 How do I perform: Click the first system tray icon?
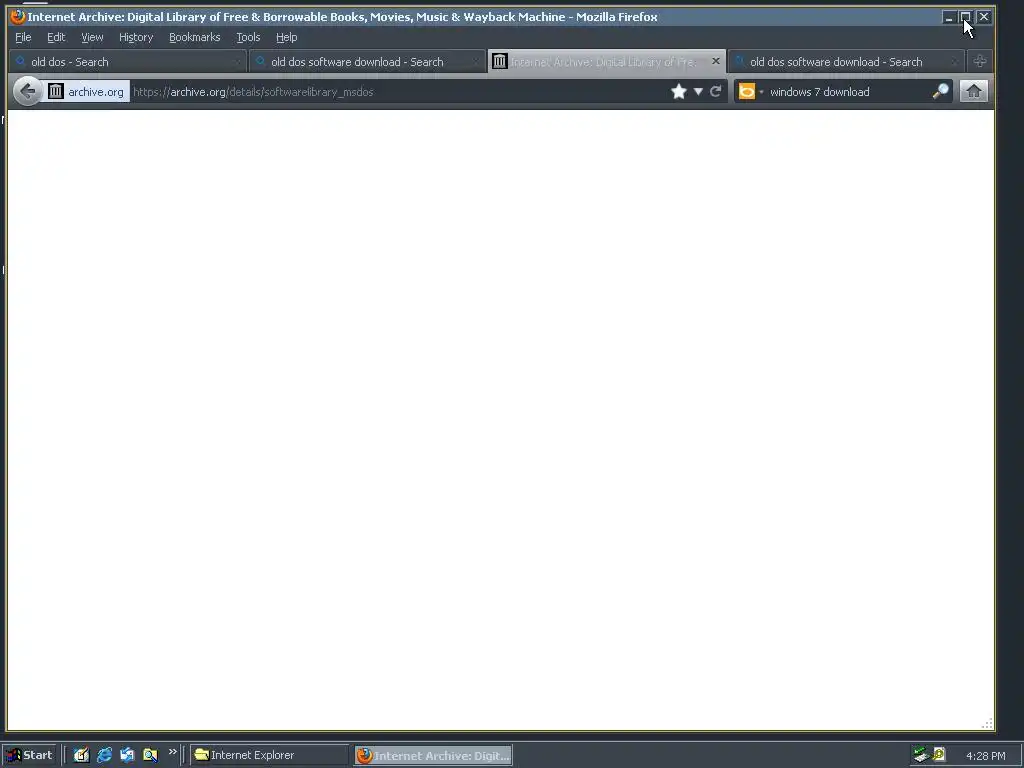pos(921,755)
